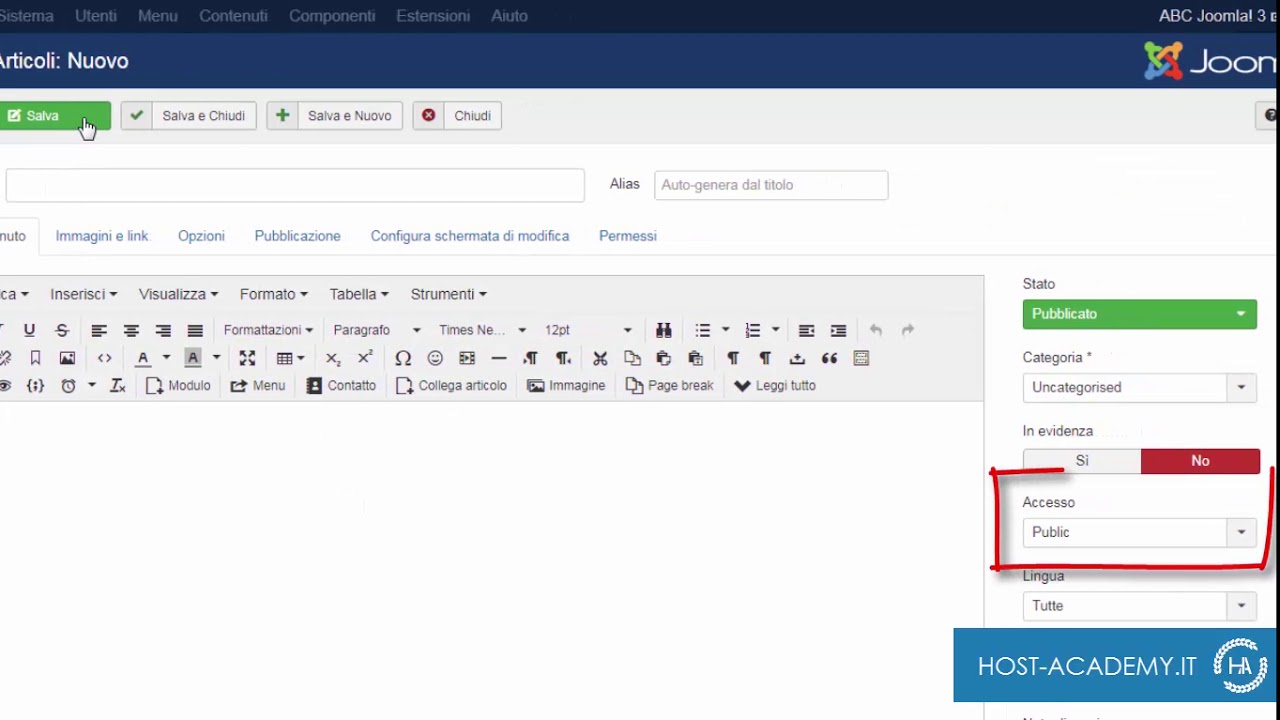Open the Paragrafo format dropdown

[x=377, y=330]
